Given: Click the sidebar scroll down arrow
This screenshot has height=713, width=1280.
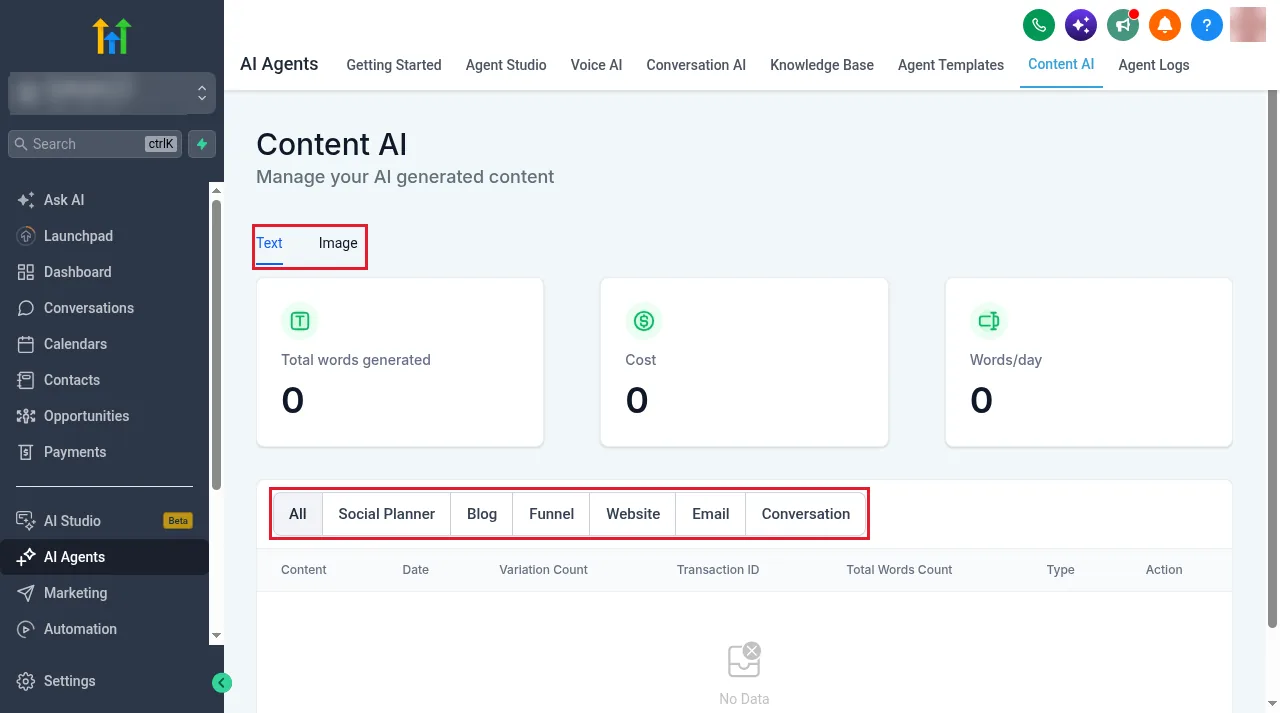Looking at the screenshot, I should [x=216, y=635].
